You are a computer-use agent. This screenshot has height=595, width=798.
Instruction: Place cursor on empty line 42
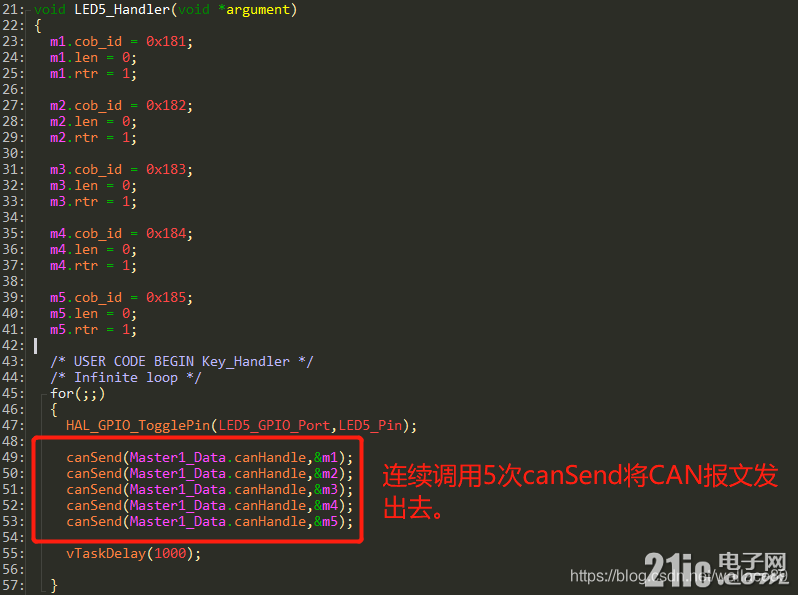[36, 346]
